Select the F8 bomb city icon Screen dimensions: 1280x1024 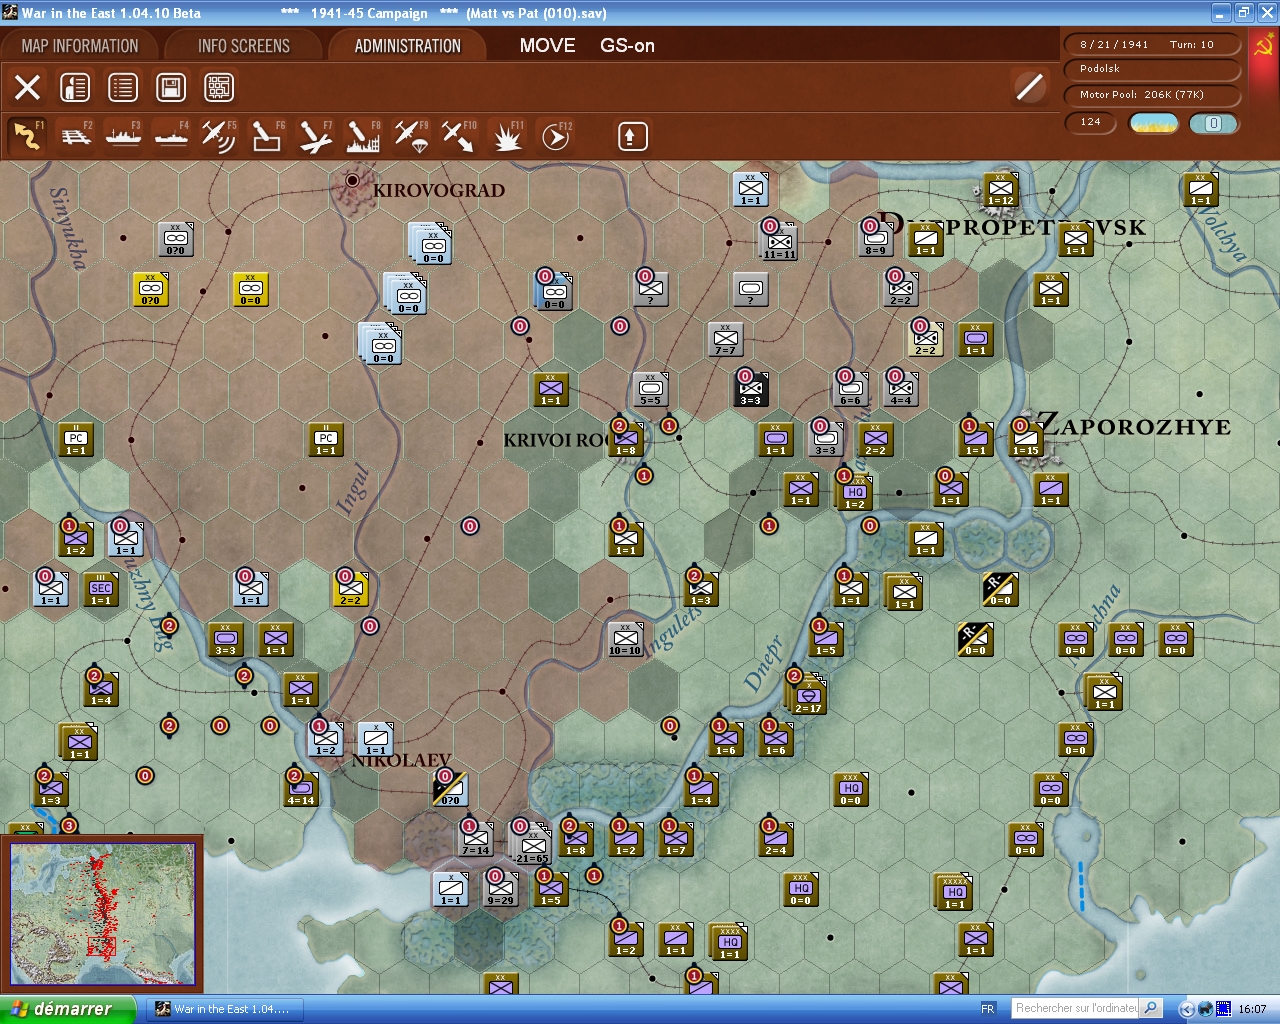(x=363, y=136)
